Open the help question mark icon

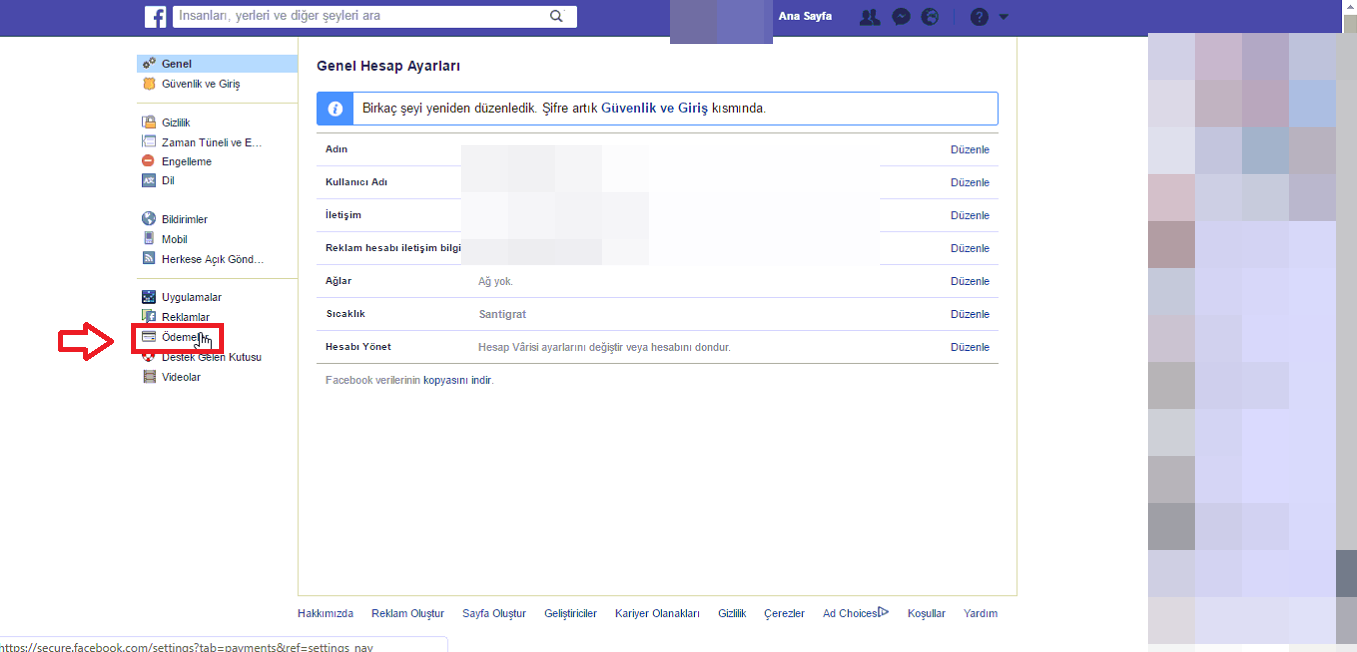pos(979,17)
